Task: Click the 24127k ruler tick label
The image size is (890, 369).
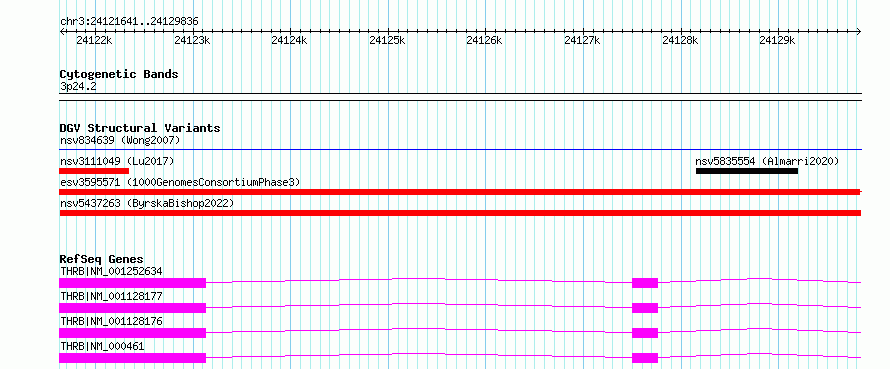Action: [582, 40]
